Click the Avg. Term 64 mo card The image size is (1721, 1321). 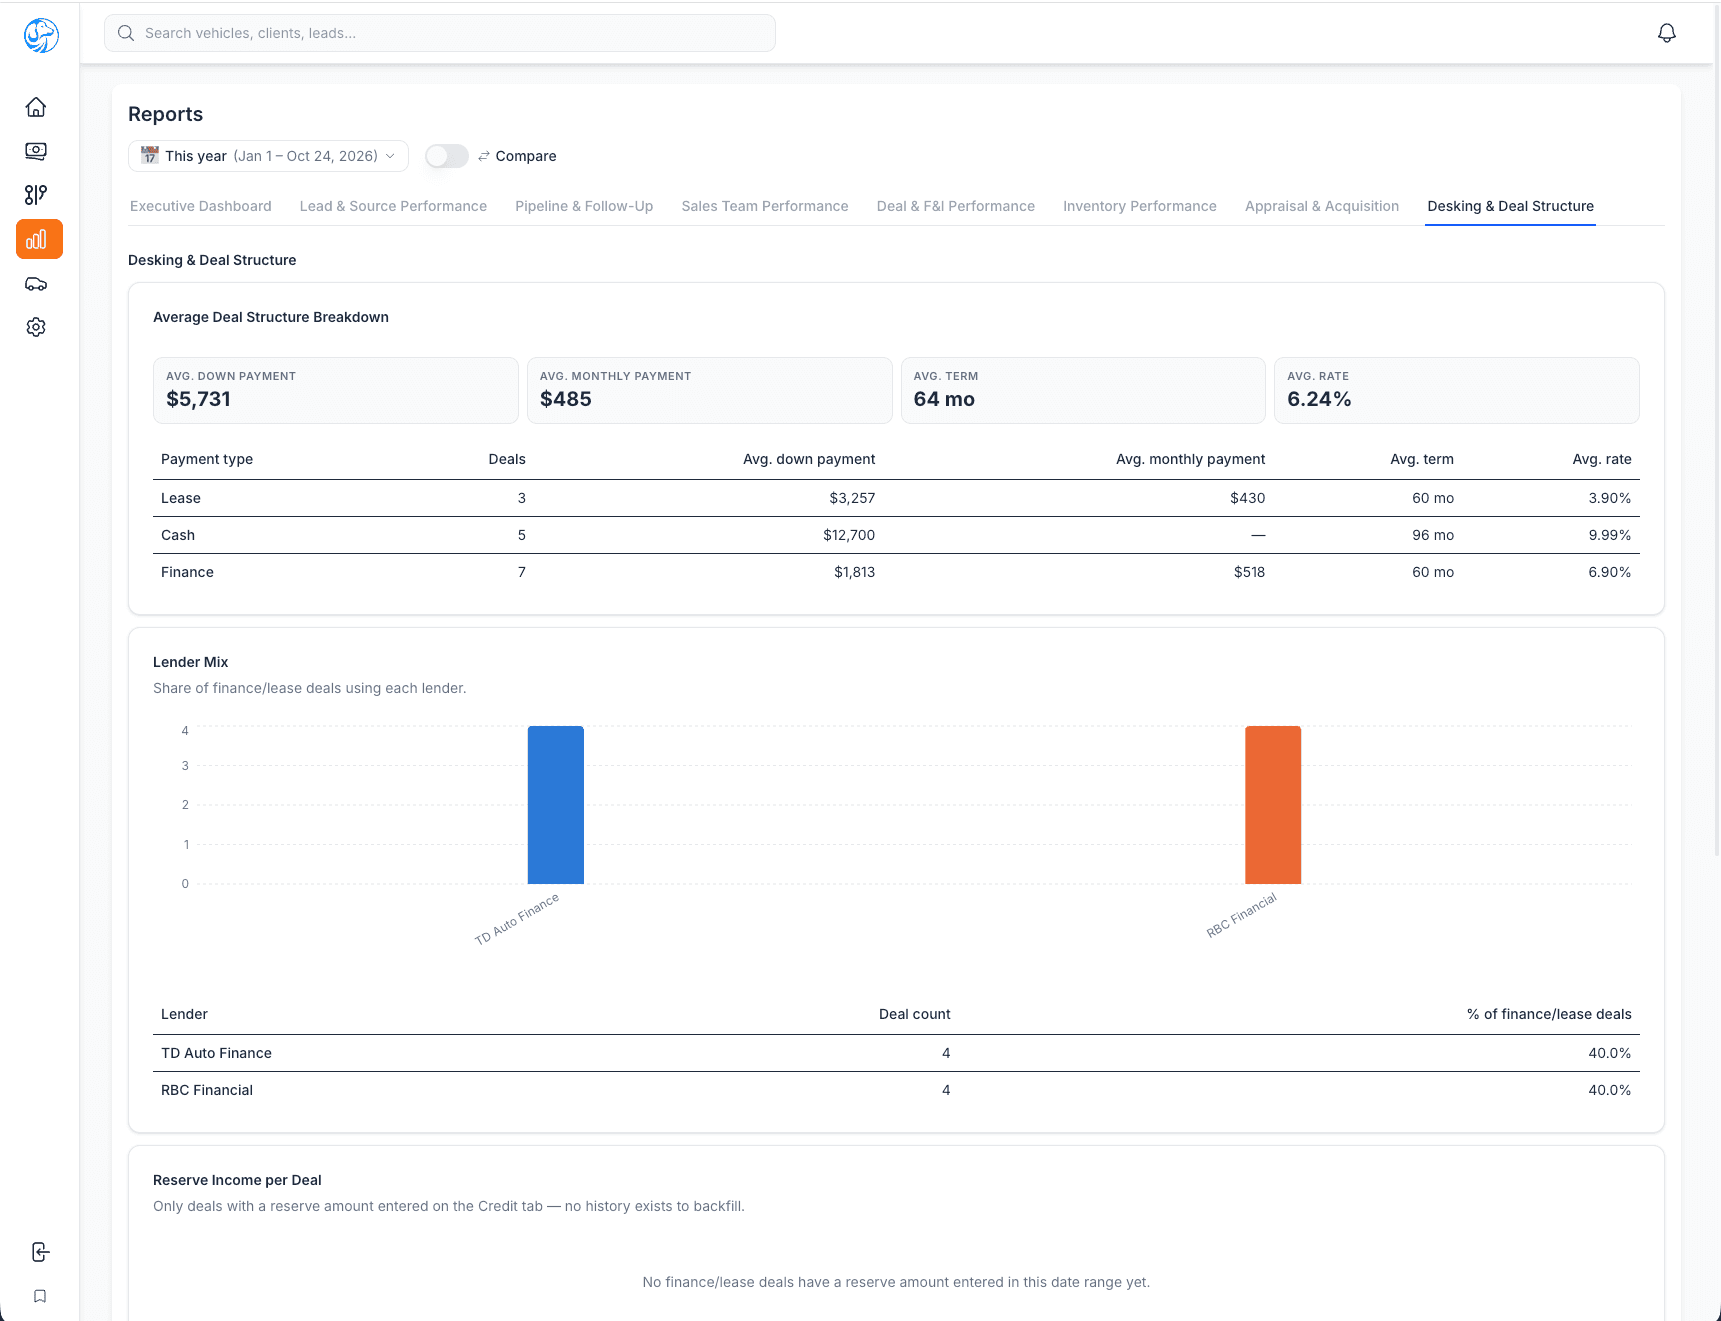tap(1083, 390)
